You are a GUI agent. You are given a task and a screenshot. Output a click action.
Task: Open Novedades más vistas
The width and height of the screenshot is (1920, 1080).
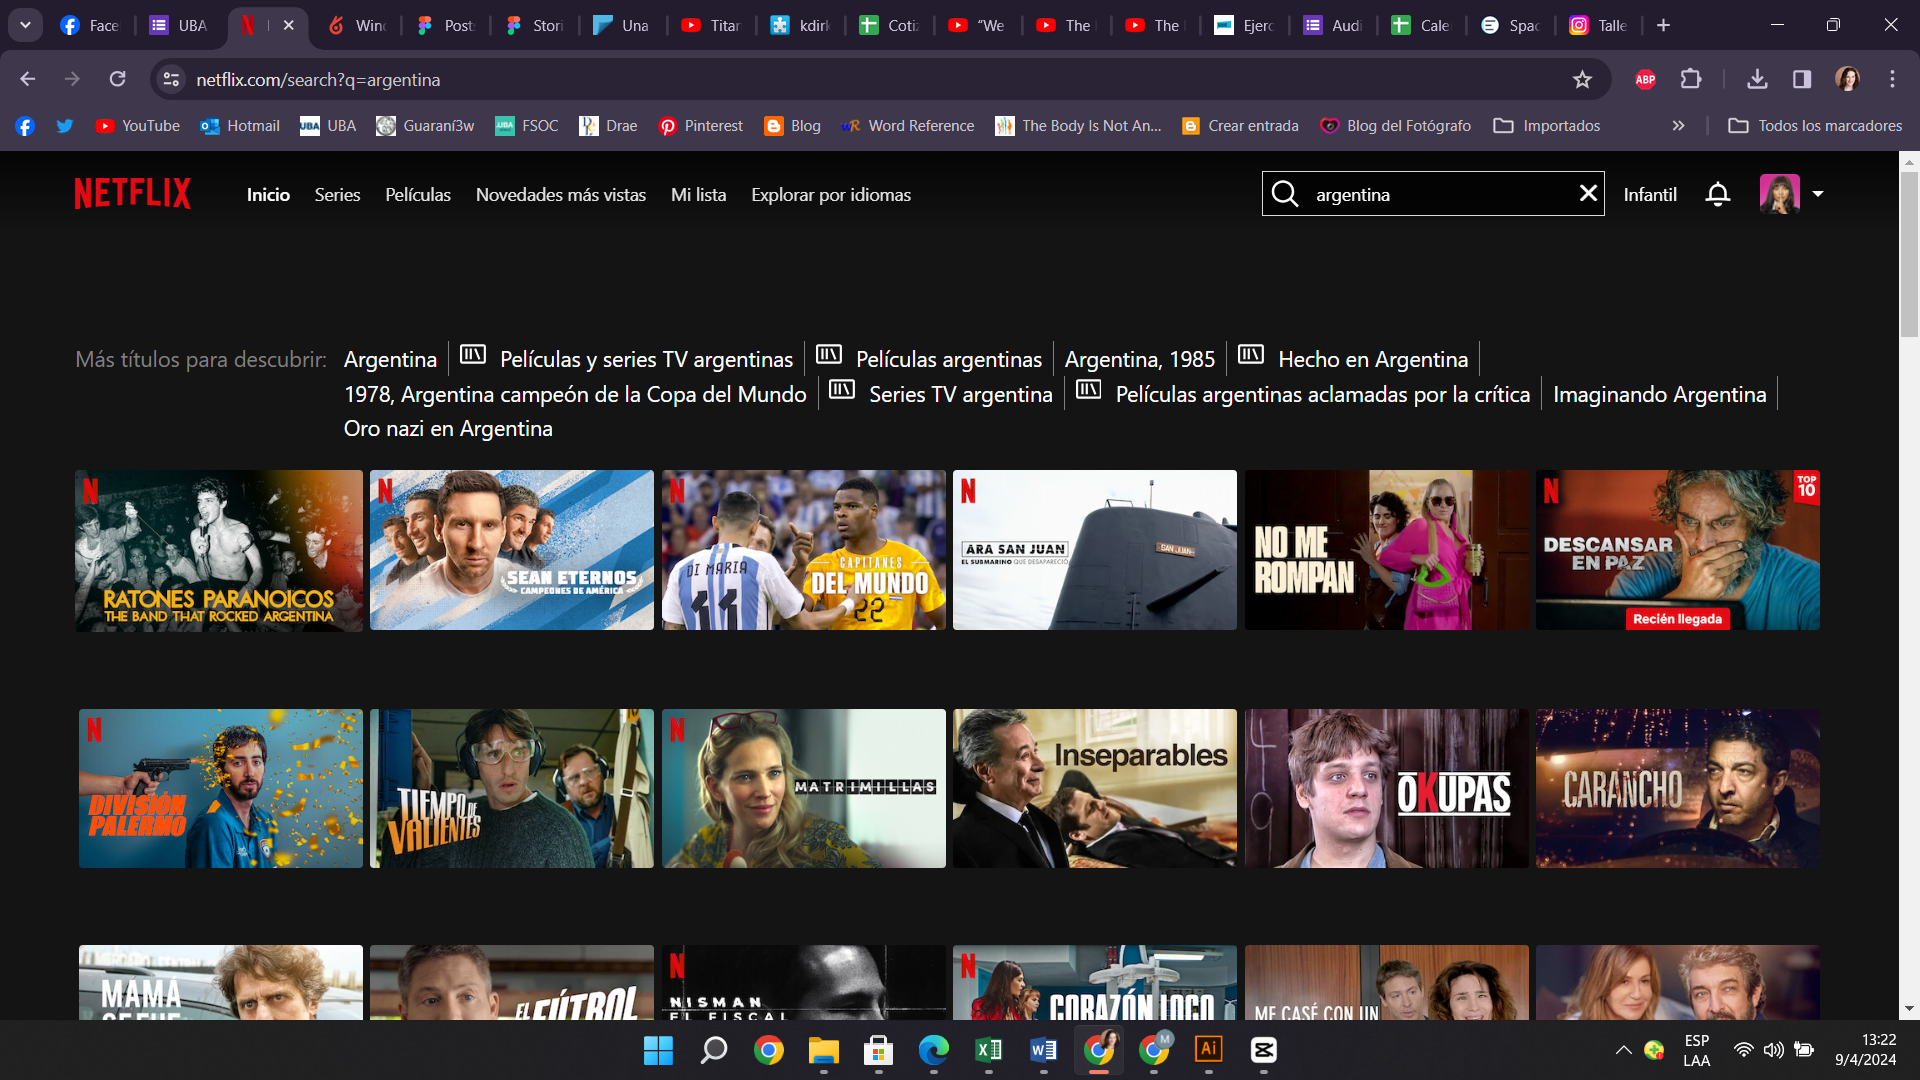pos(561,195)
